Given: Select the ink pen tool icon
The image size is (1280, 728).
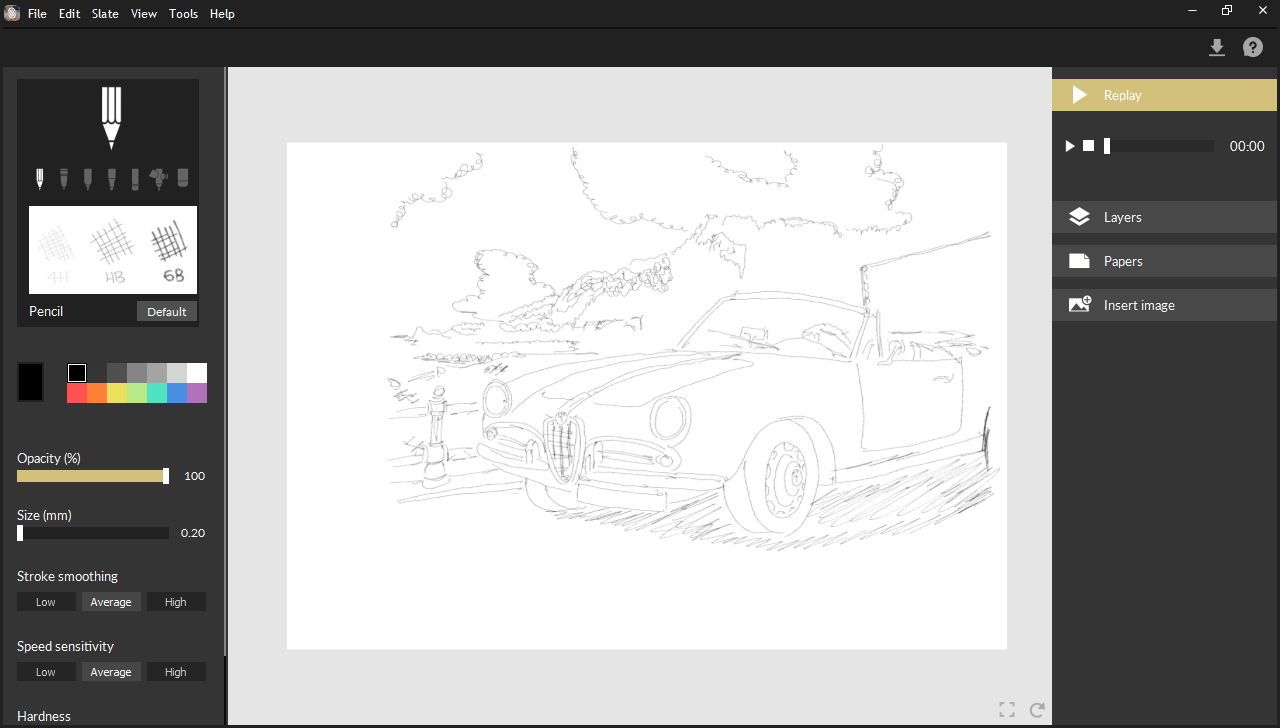Looking at the screenshot, I should pyautogui.click(x=63, y=179).
